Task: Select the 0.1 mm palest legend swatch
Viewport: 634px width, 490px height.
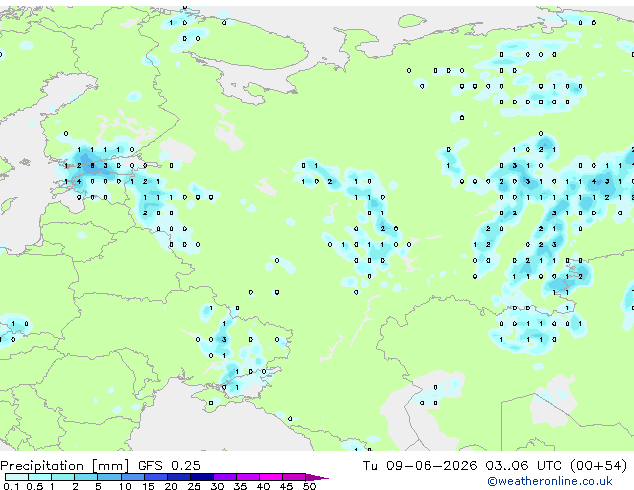Action: (x=17, y=477)
